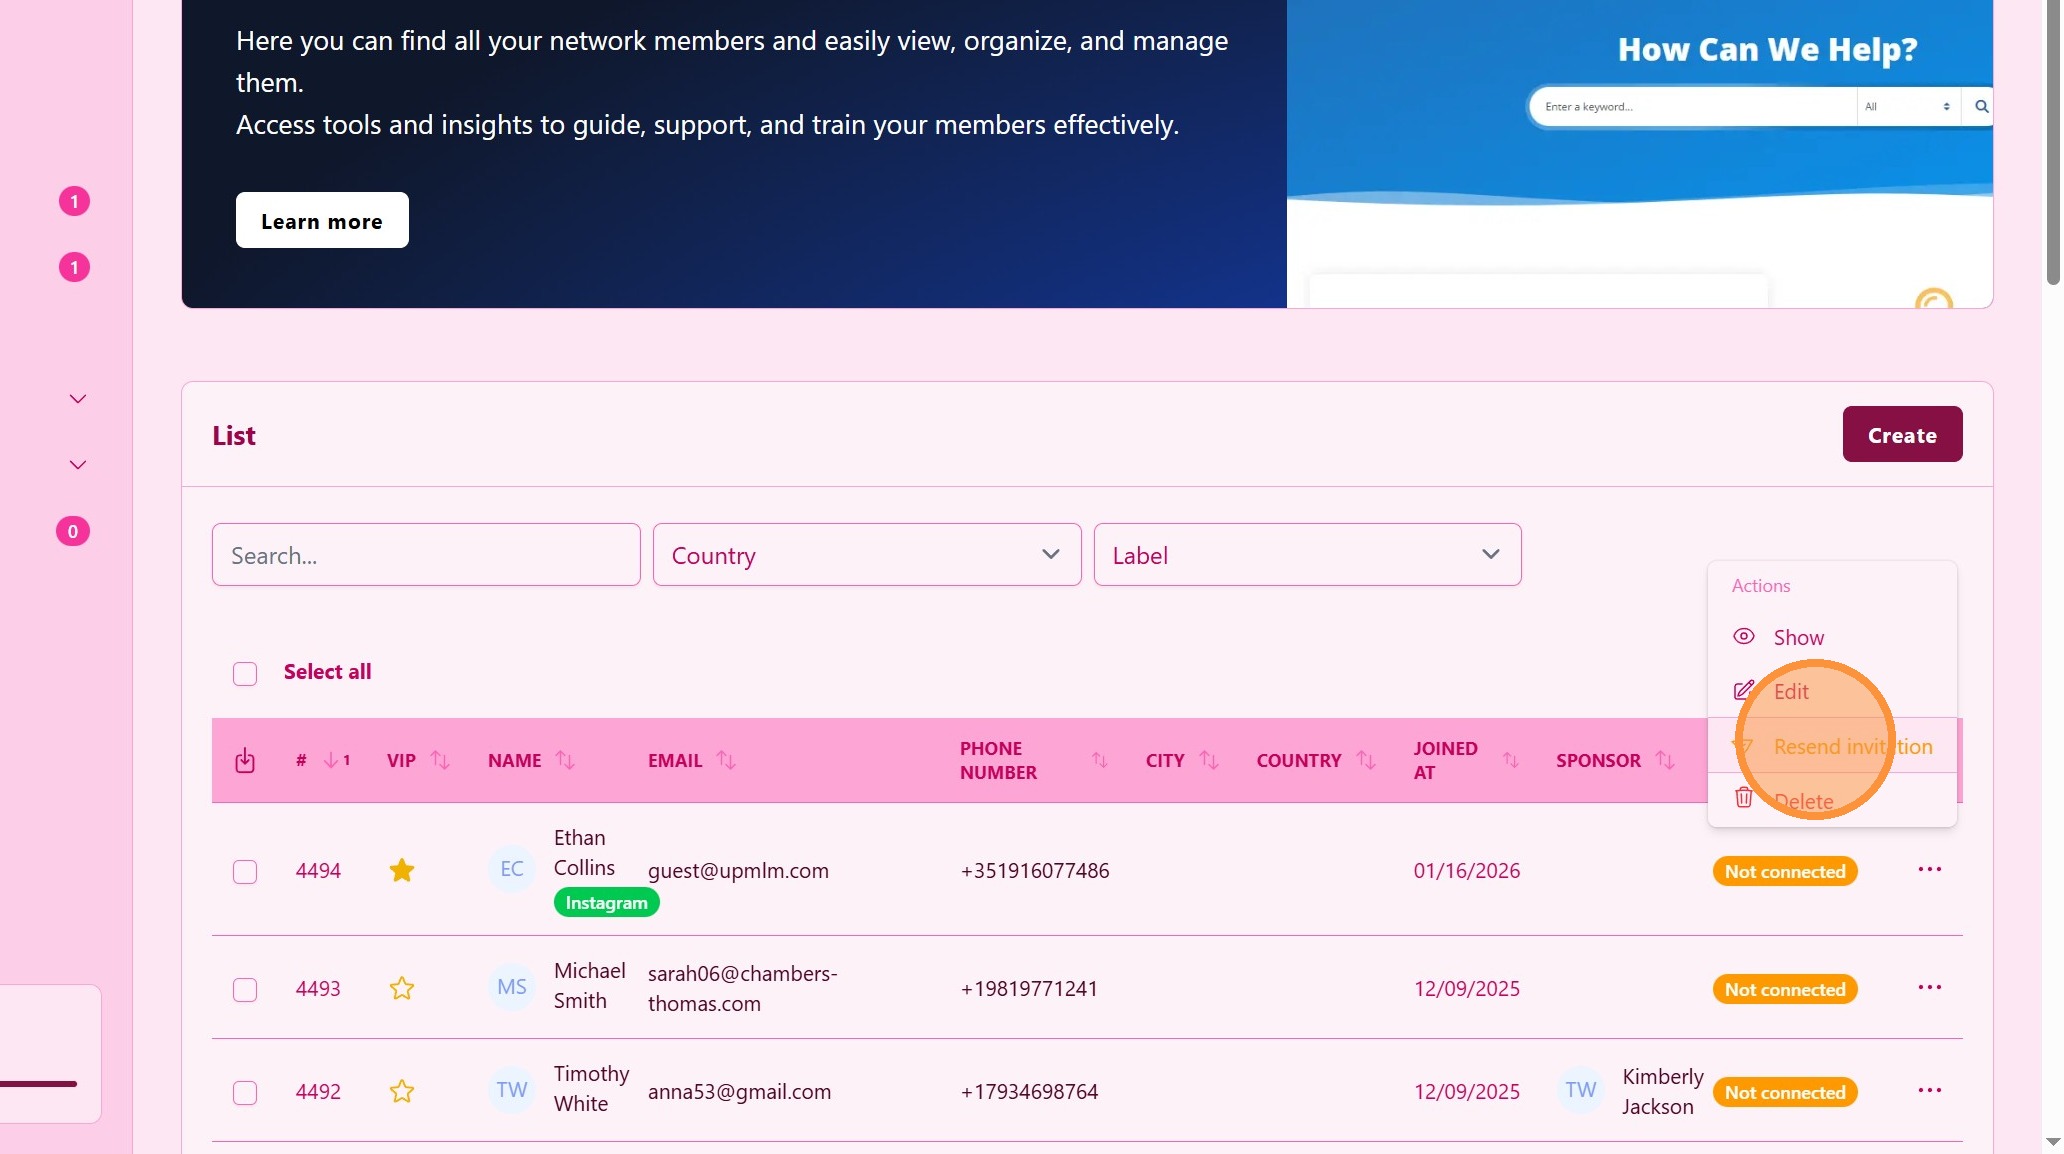
Task: Click the VIP star for Timothy White
Action: click(402, 1092)
